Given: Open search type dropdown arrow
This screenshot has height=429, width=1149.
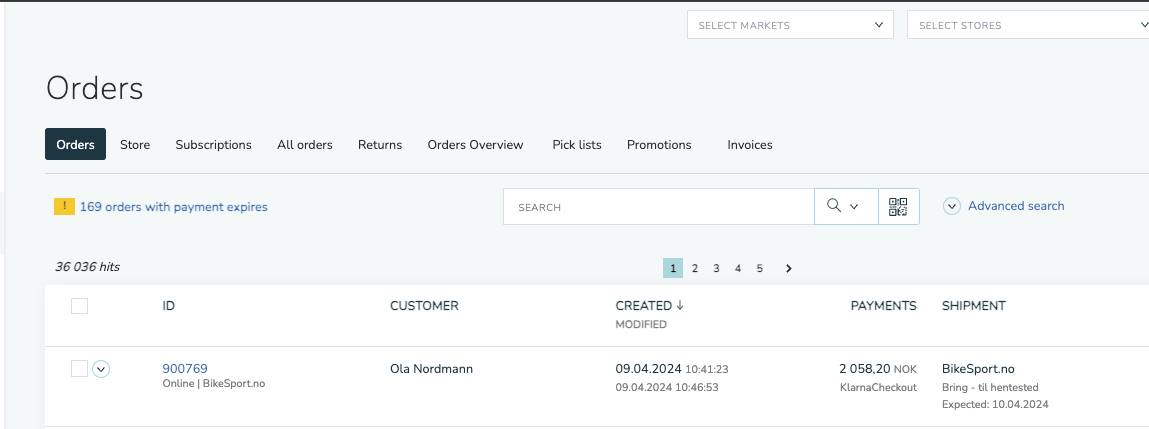Looking at the screenshot, I should (x=854, y=207).
